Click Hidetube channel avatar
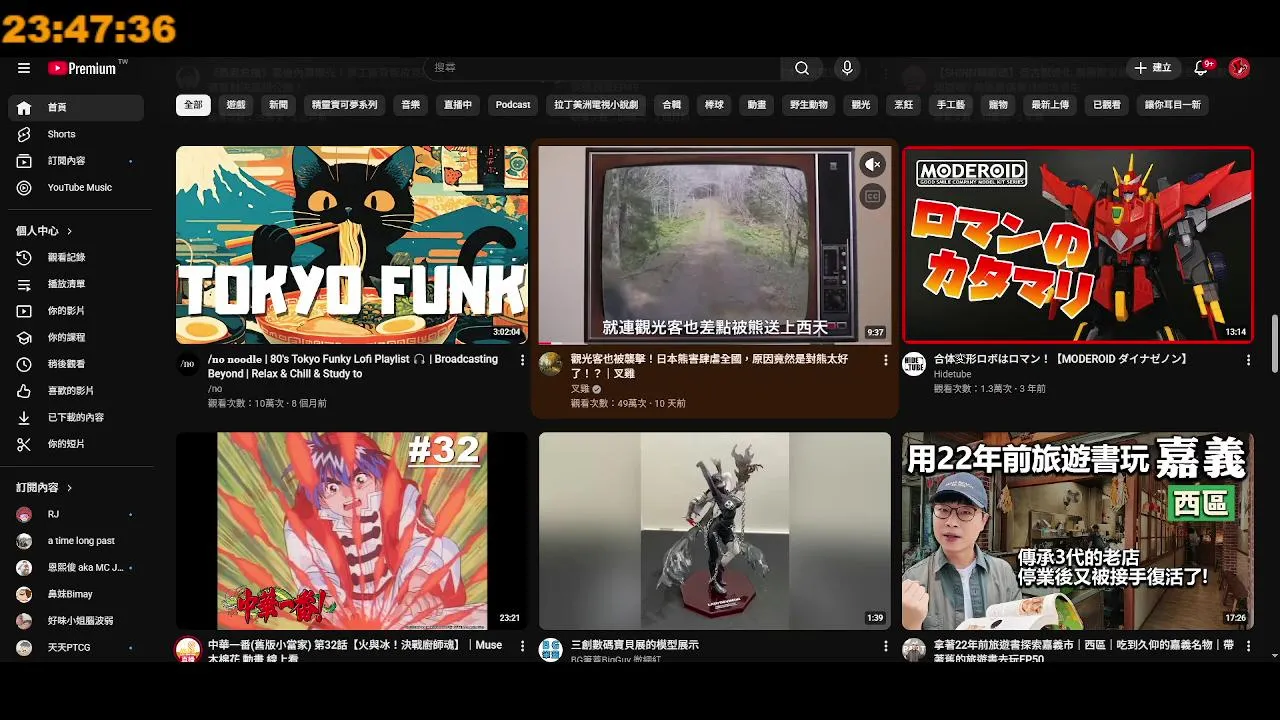Image resolution: width=1280 pixels, height=720 pixels. click(914, 364)
